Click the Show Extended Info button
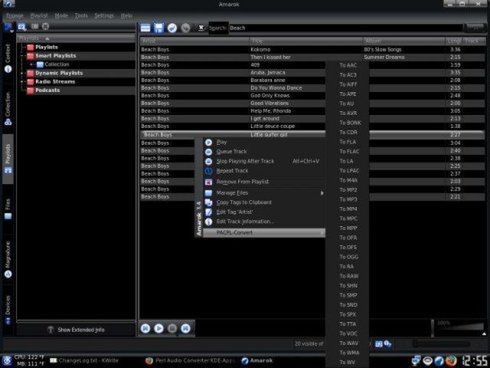Viewport: 490px width, 368px height. pyautogui.click(x=76, y=330)
